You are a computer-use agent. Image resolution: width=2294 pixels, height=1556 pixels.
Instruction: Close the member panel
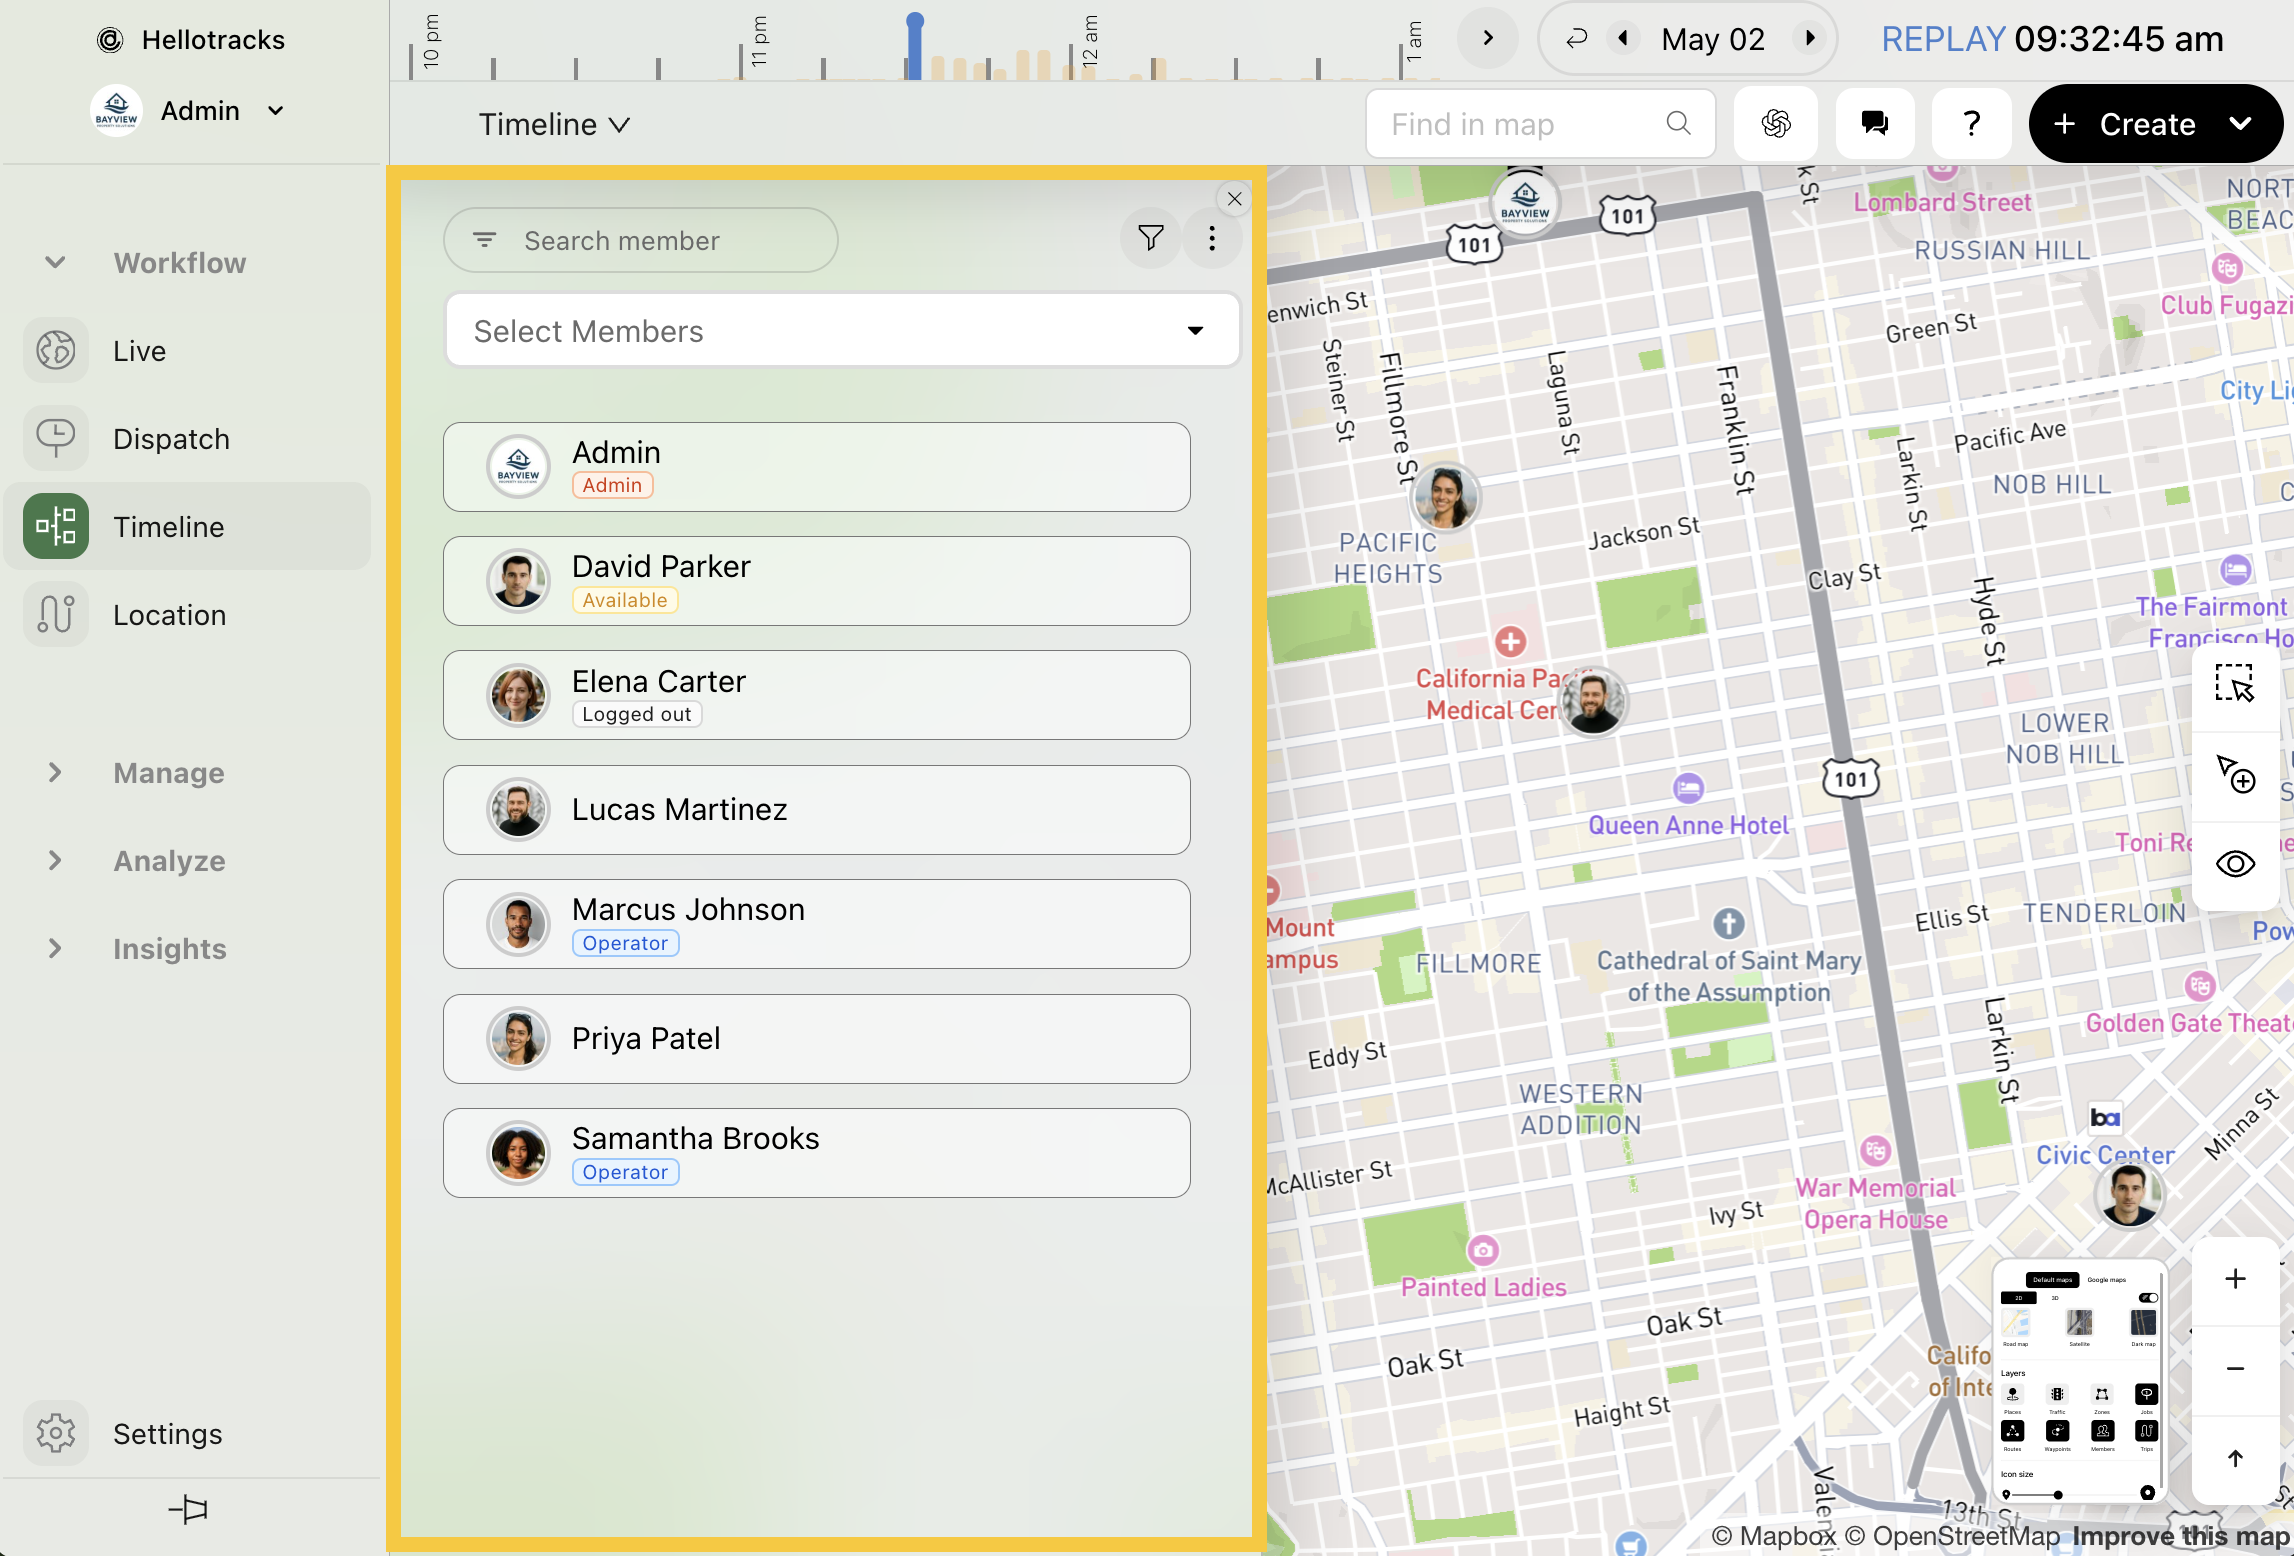(1235, 199)
